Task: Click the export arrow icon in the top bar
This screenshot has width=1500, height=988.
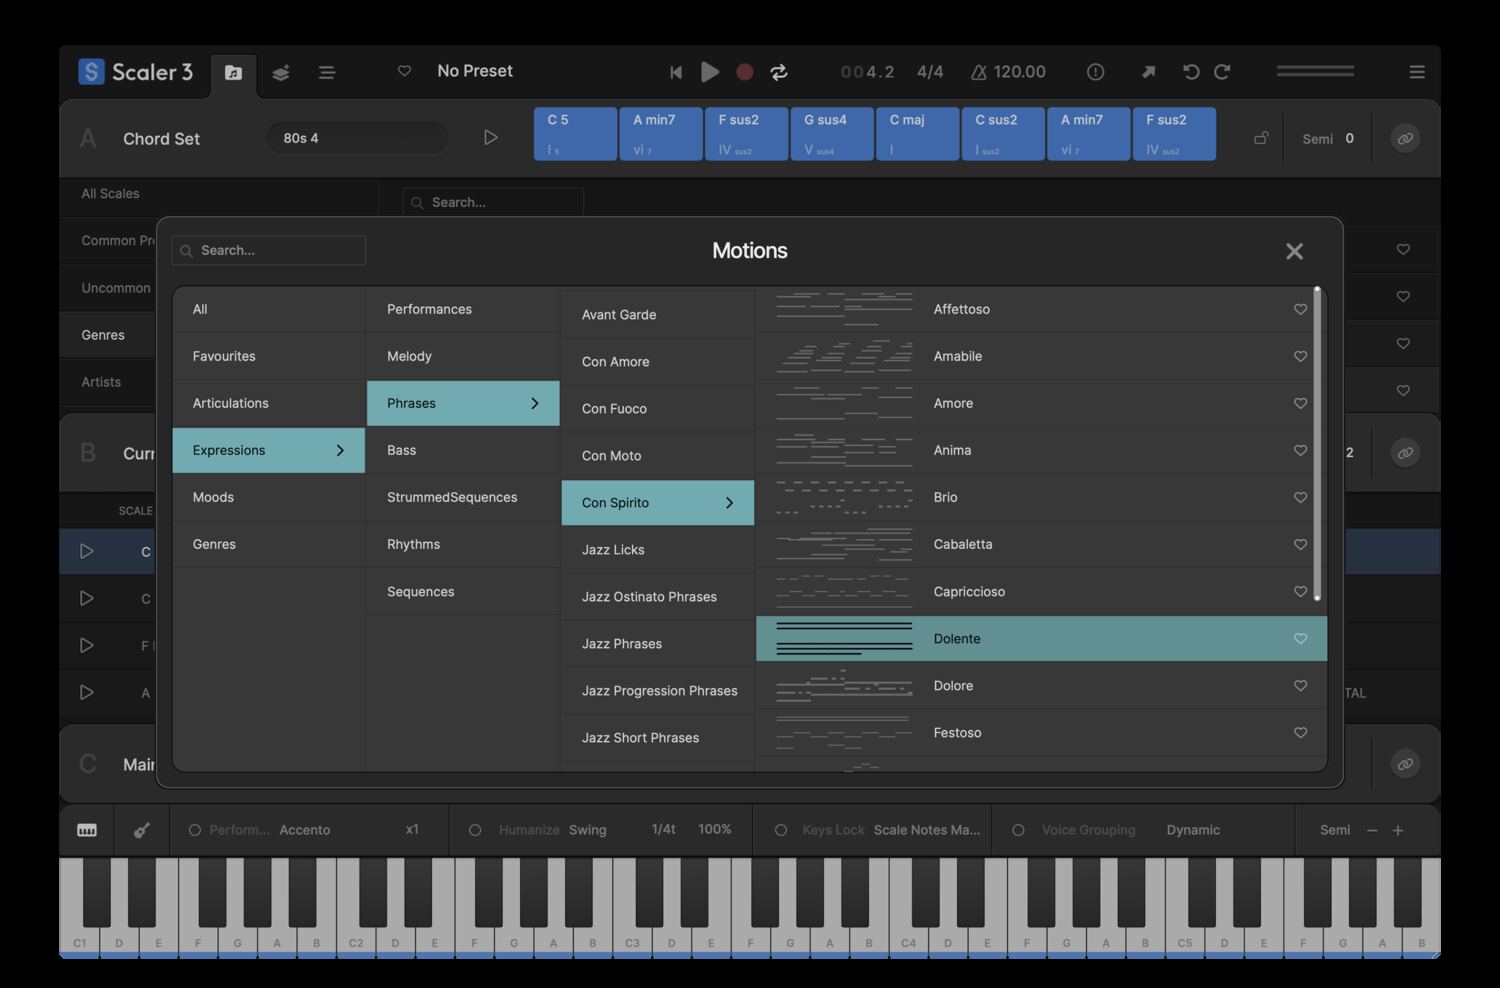Action: pos(1147,71)
